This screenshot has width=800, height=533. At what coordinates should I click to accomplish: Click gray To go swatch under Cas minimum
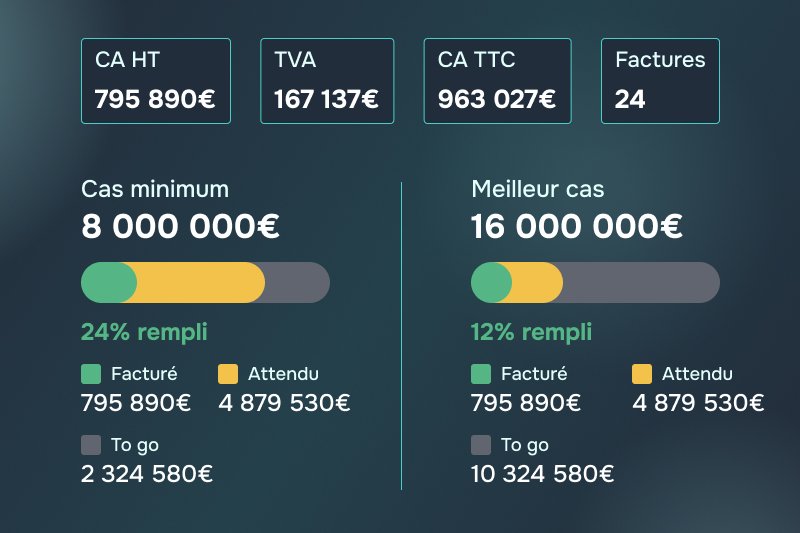(91, 445)
